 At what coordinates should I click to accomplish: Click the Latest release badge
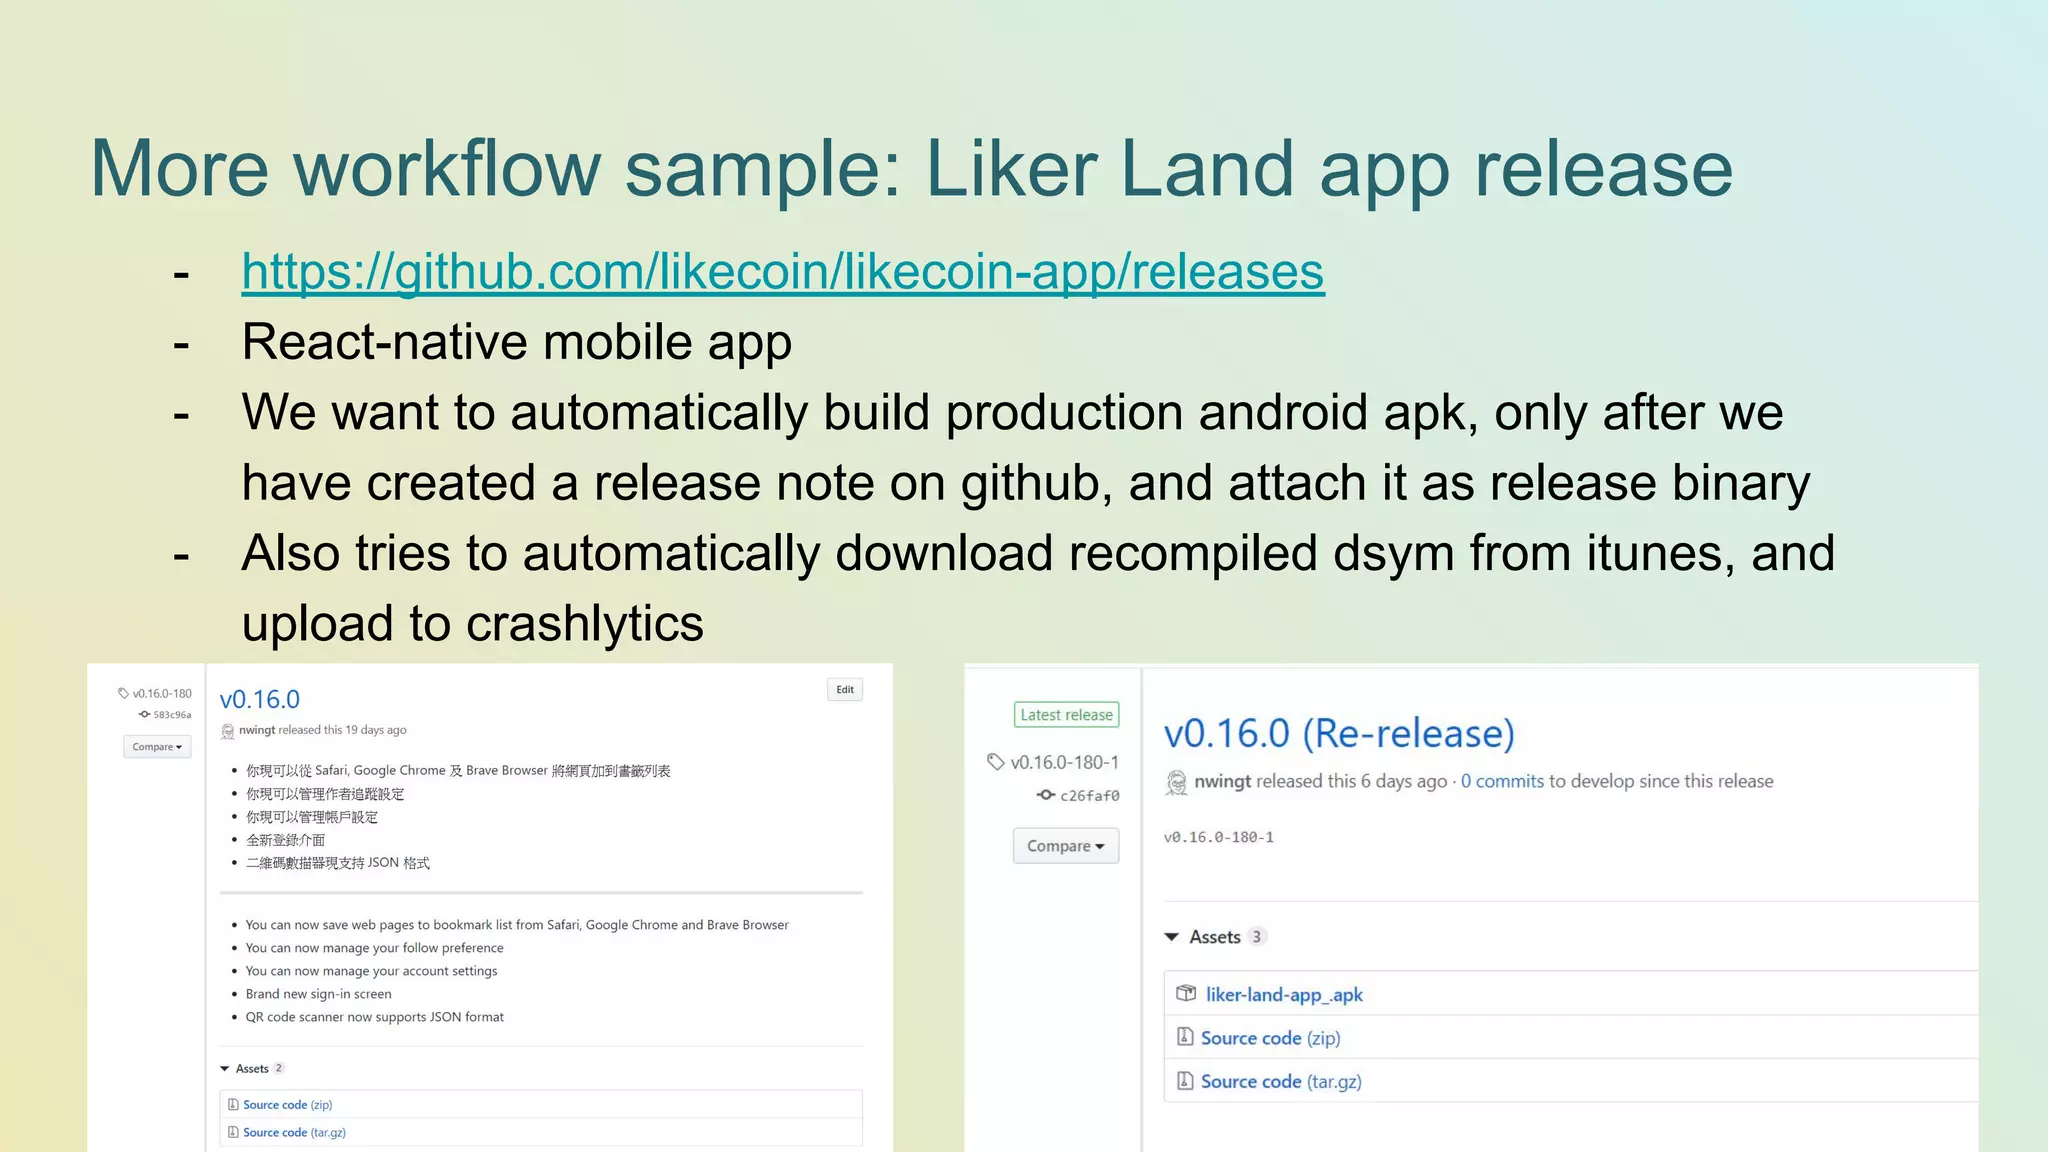(1066, 715)
